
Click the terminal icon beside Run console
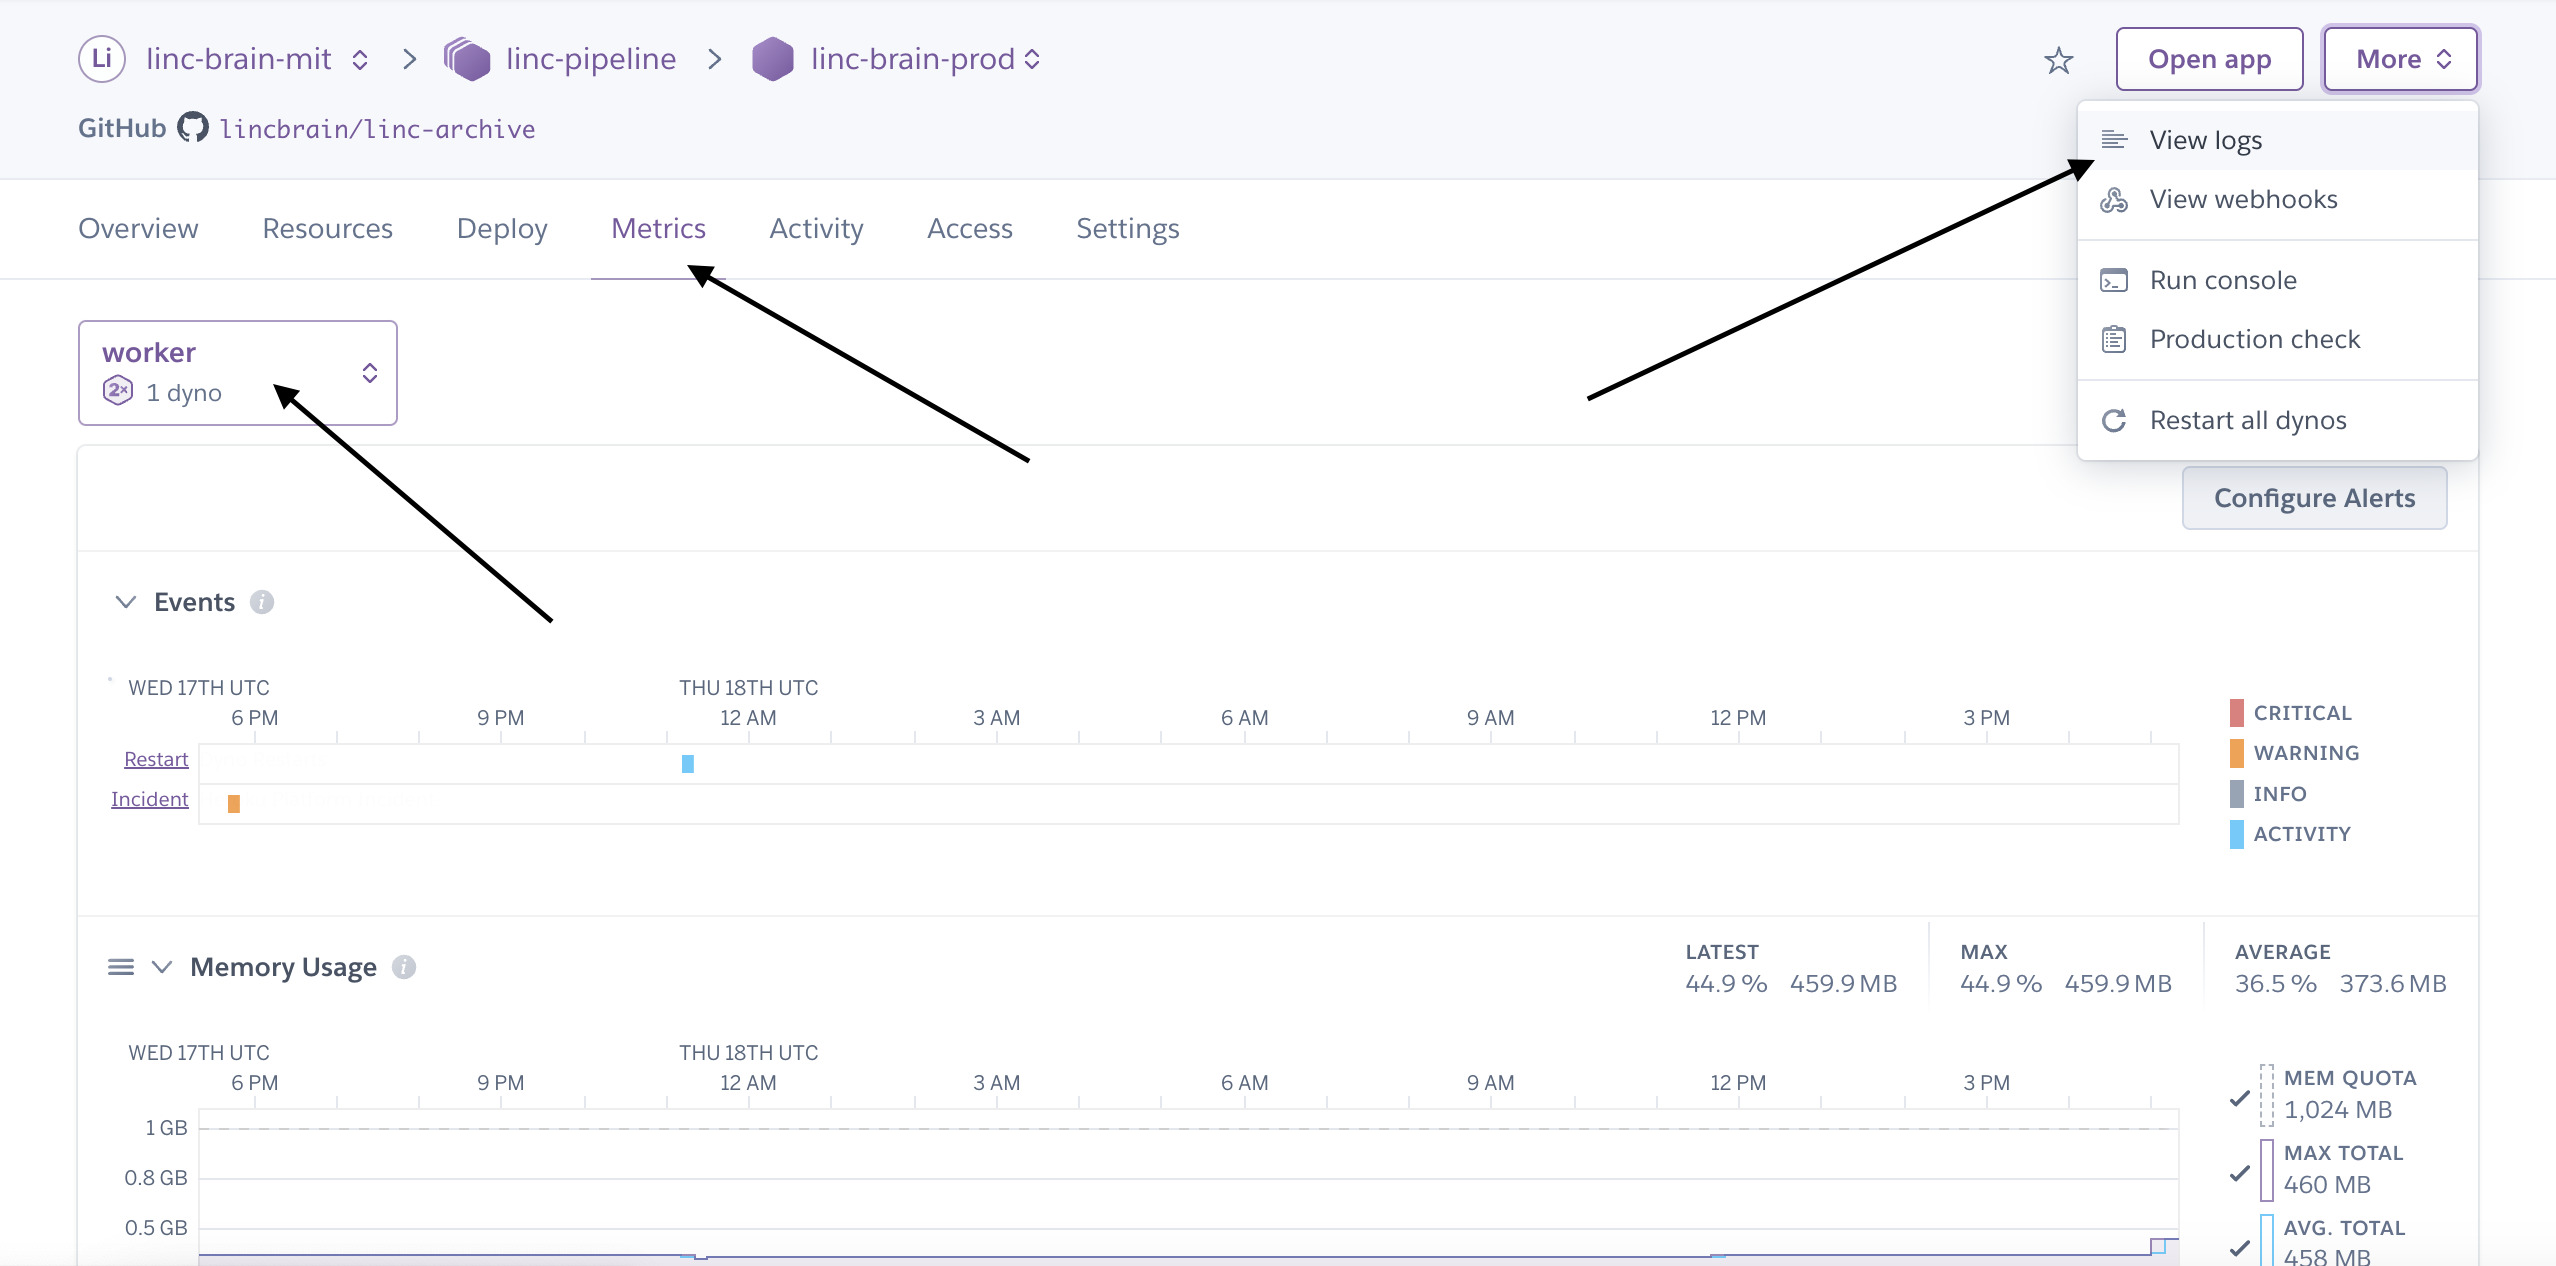(2115, 280)
